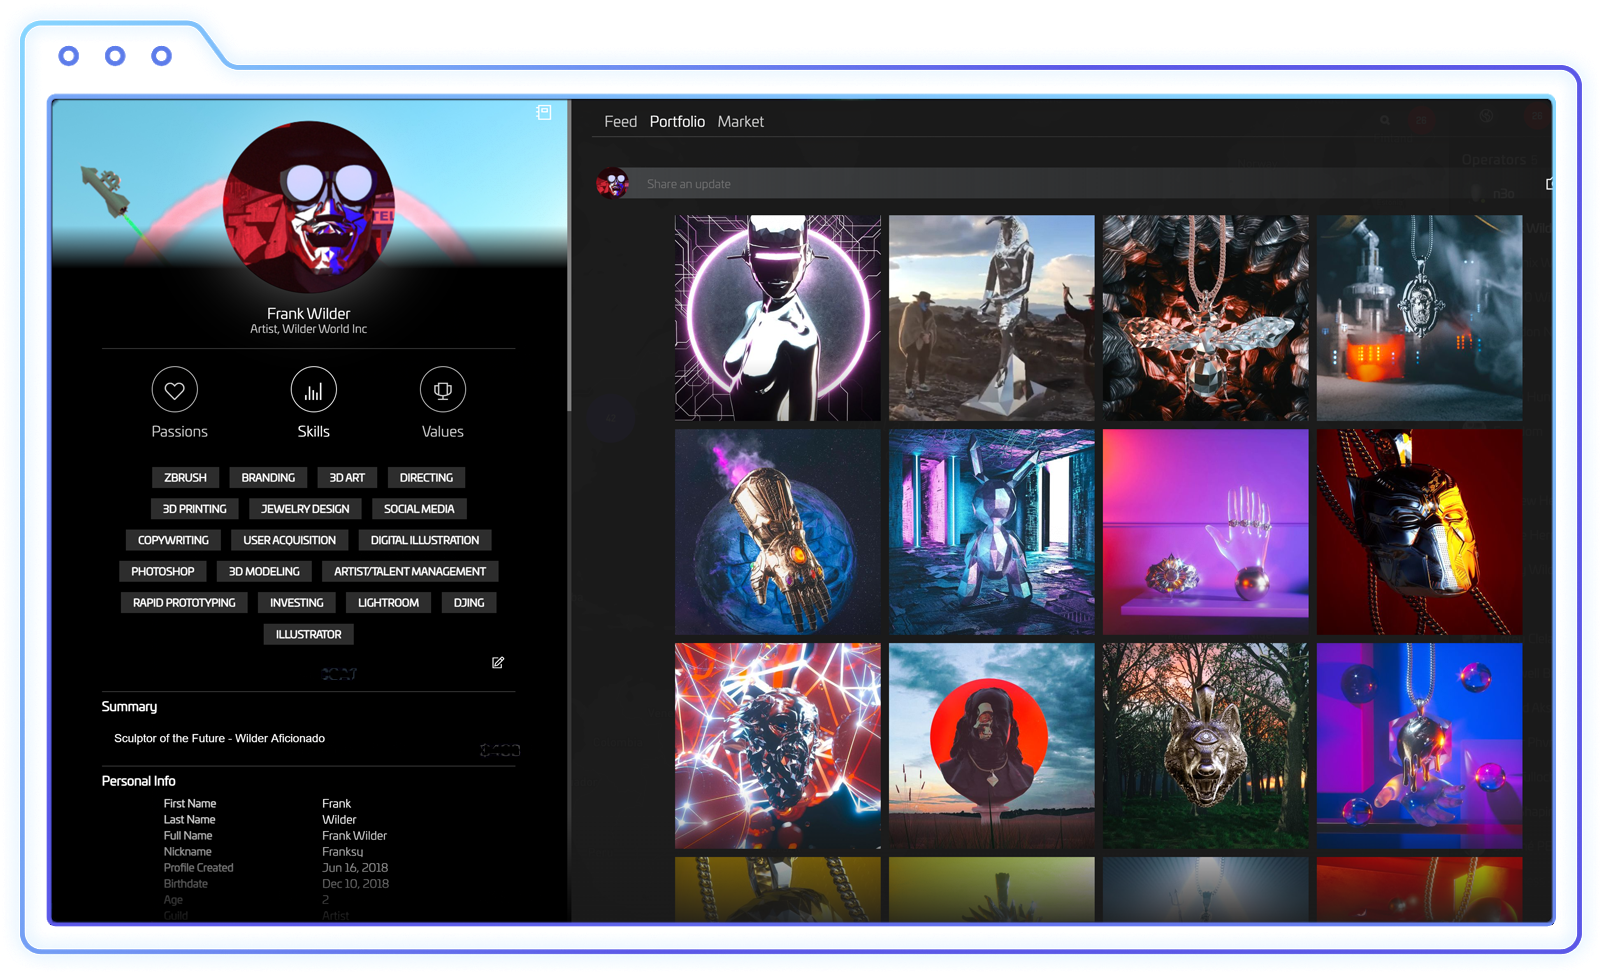
Task: Click the small avatar beside Share an update
Action: pyautogui.click(x=613, y=183)
